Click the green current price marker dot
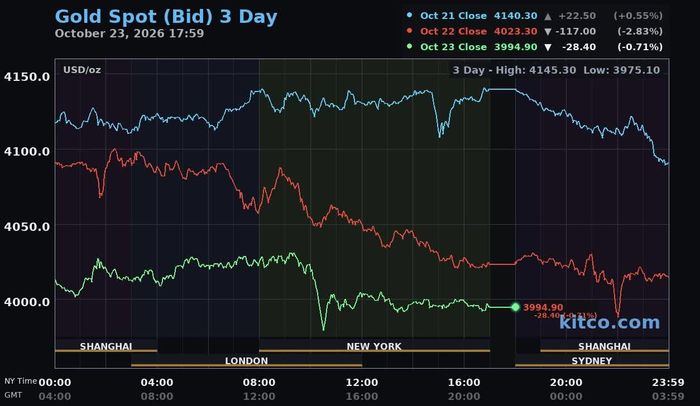700x406 pixels. [x=515, y=307]
